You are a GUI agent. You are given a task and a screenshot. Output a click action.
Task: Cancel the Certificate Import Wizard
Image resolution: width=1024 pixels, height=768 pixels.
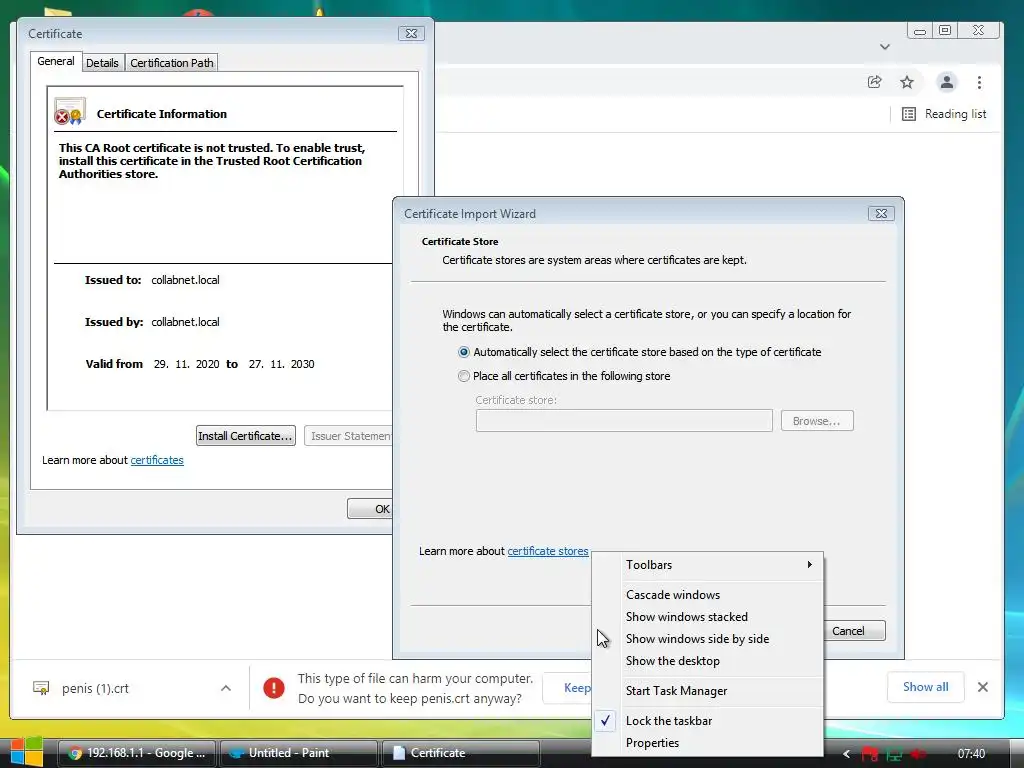pyautogui.click(x=854, y=631)
